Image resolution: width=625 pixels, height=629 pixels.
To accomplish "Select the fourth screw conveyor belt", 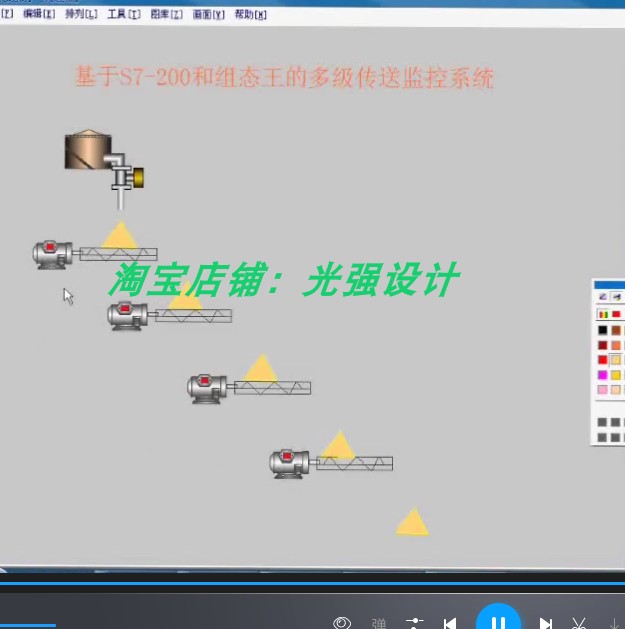I will point(354,463).
